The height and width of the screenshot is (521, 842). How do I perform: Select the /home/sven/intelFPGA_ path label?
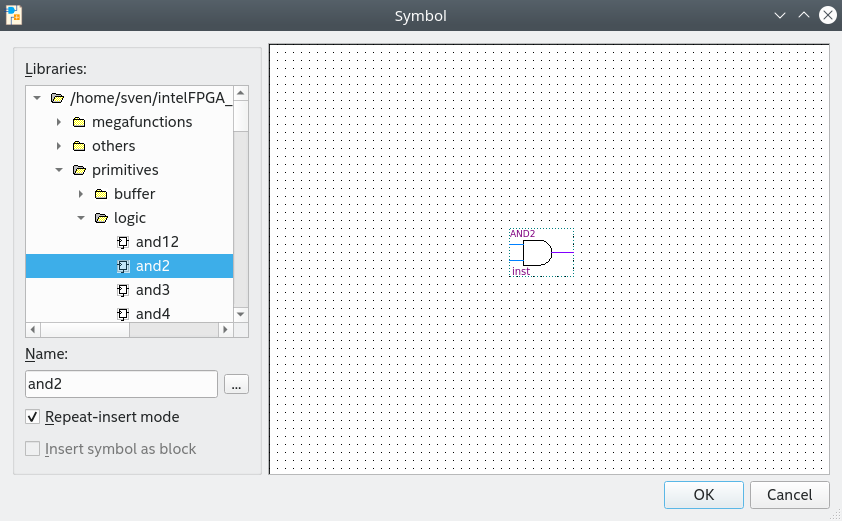click(x=151, y=98)
